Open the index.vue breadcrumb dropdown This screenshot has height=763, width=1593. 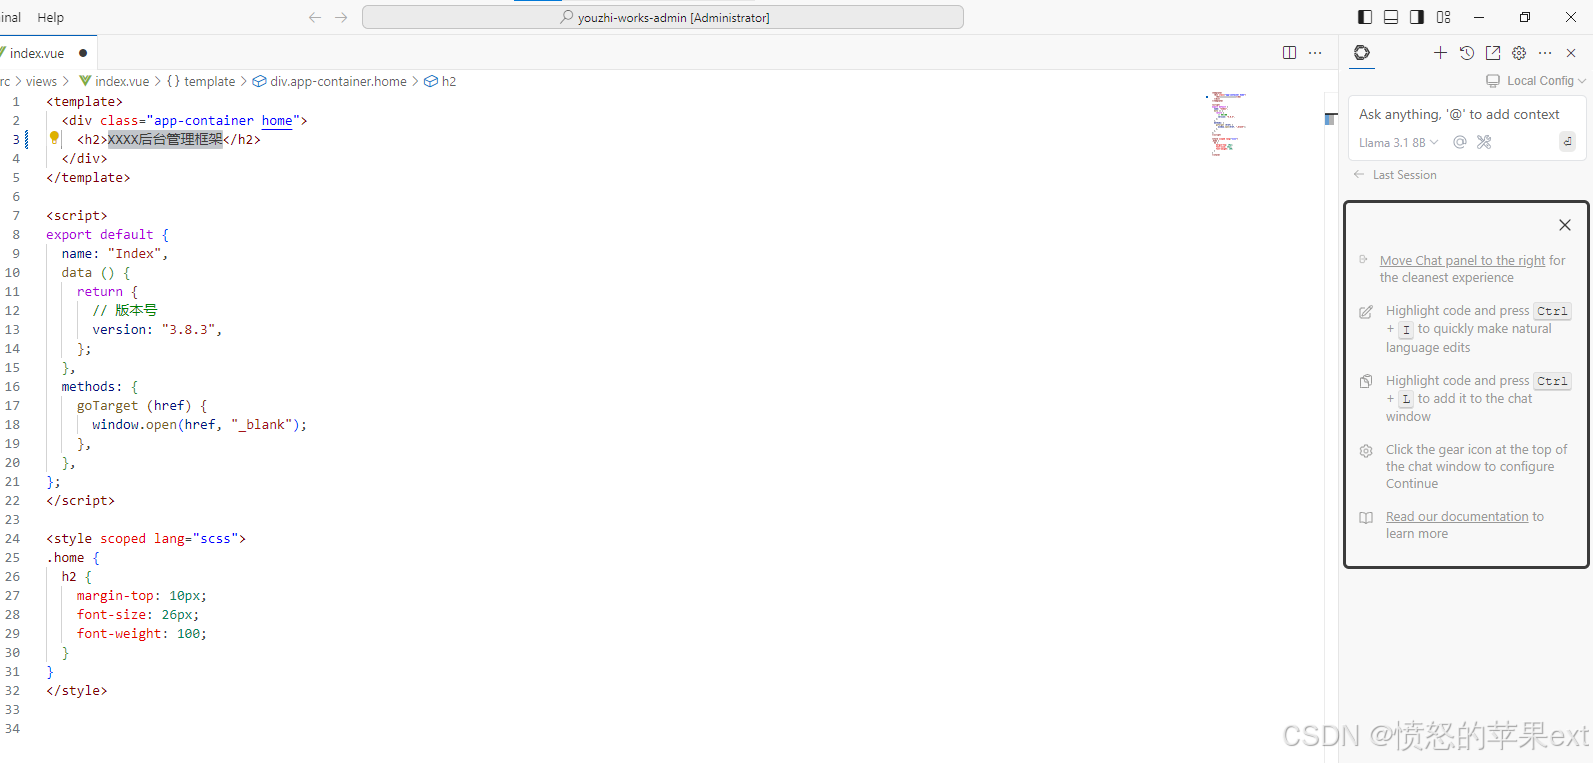(x=114, y=82)
